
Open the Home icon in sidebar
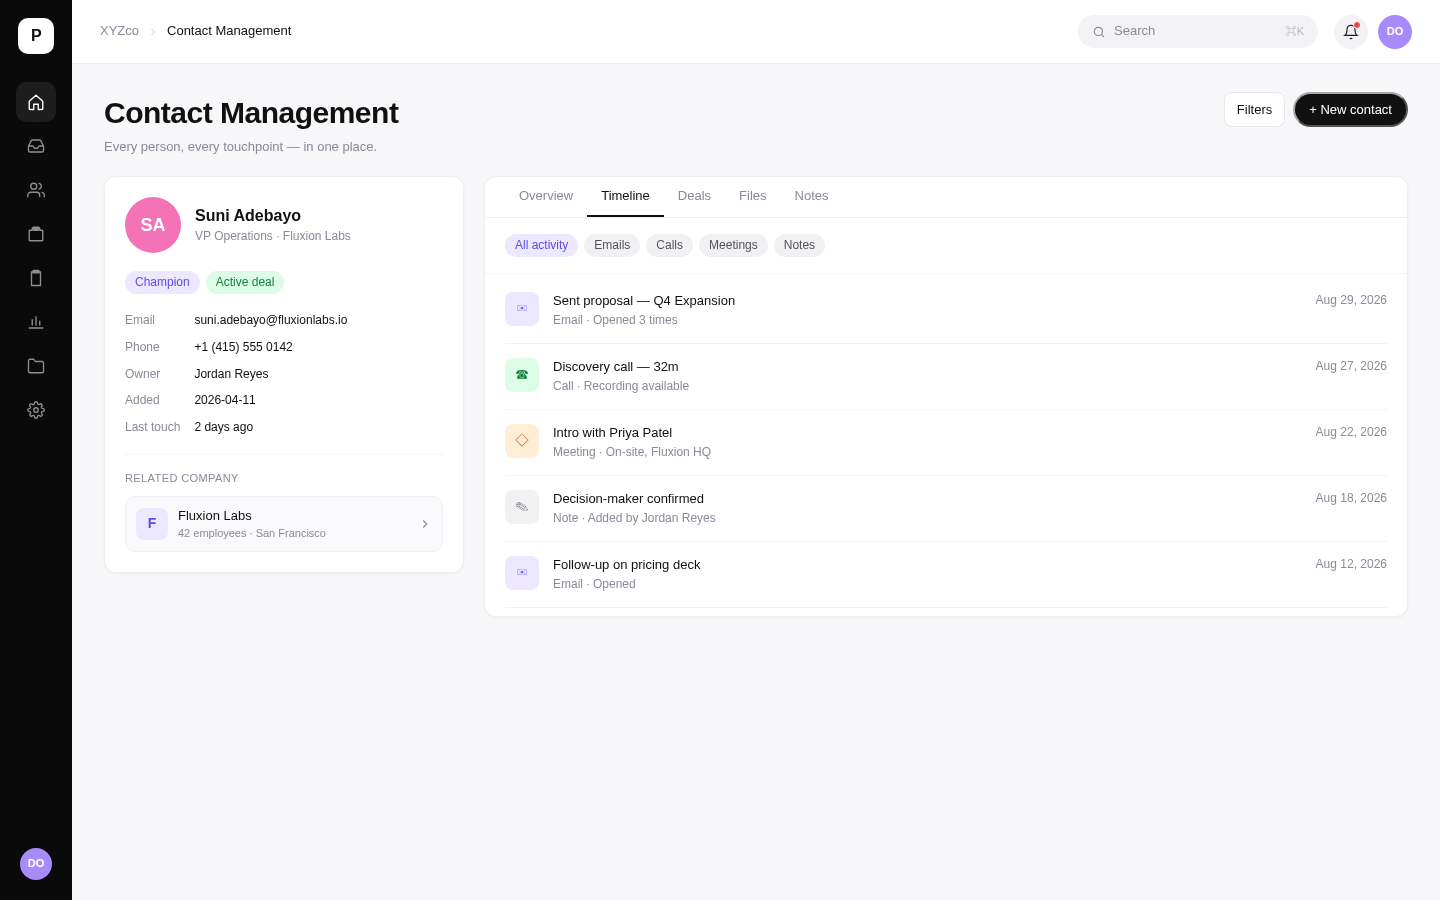[36, 102]
